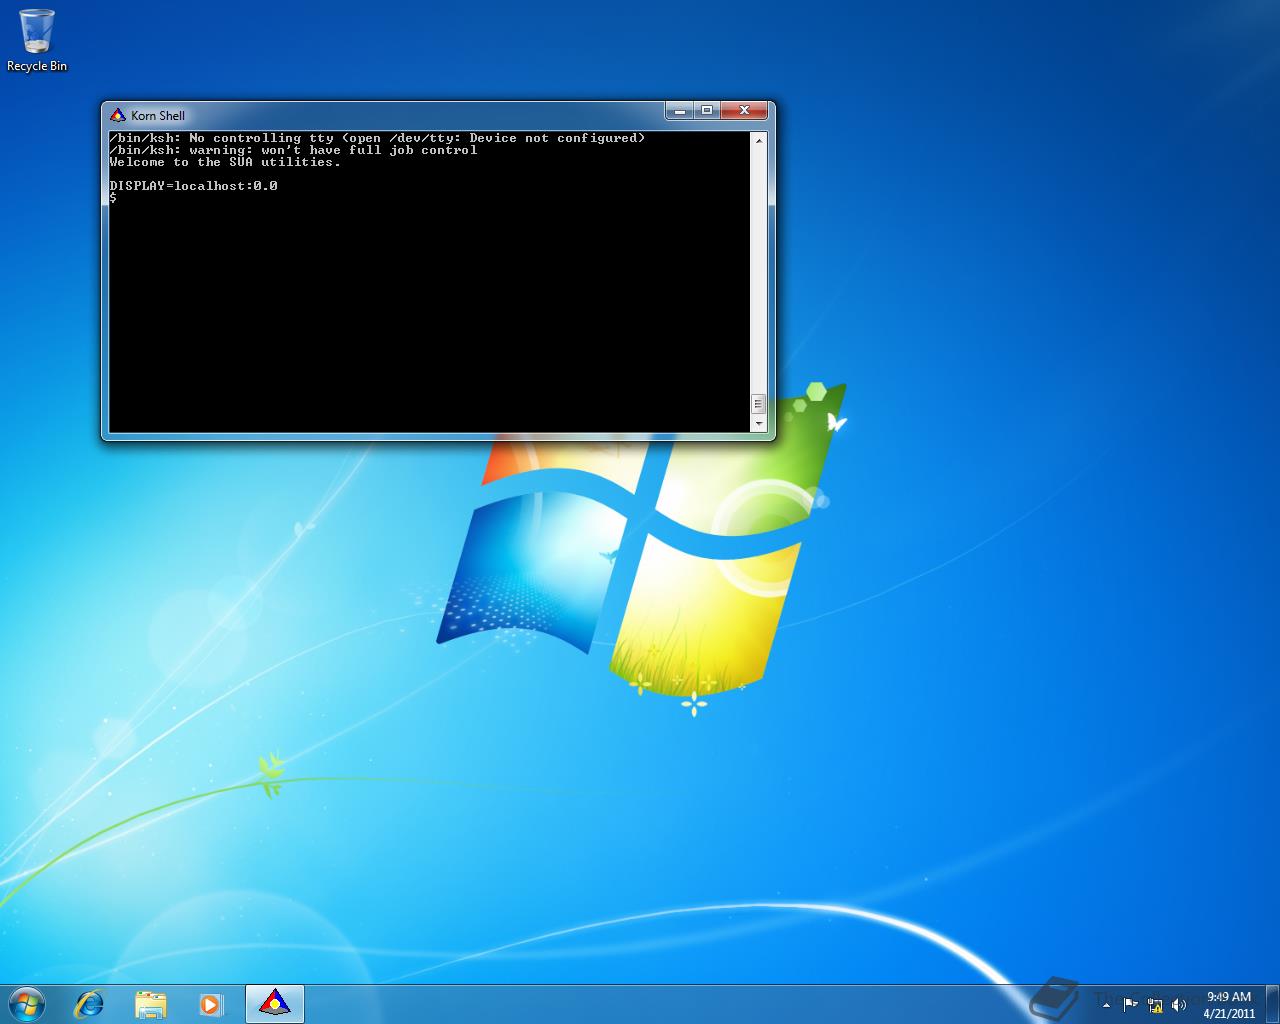The image size is (1280, 1024).
Task: Open the Action Center flag icon
Action: [1130, 1004]
